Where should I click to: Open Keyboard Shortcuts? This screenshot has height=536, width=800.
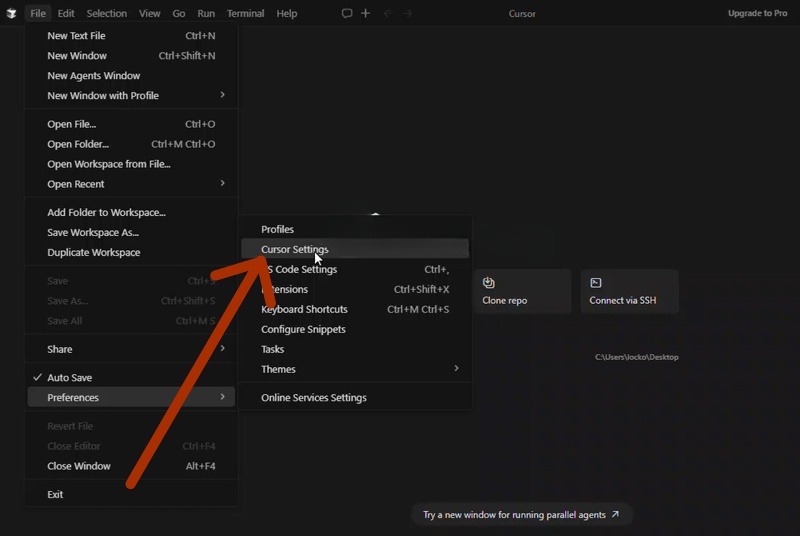(355, 309)
